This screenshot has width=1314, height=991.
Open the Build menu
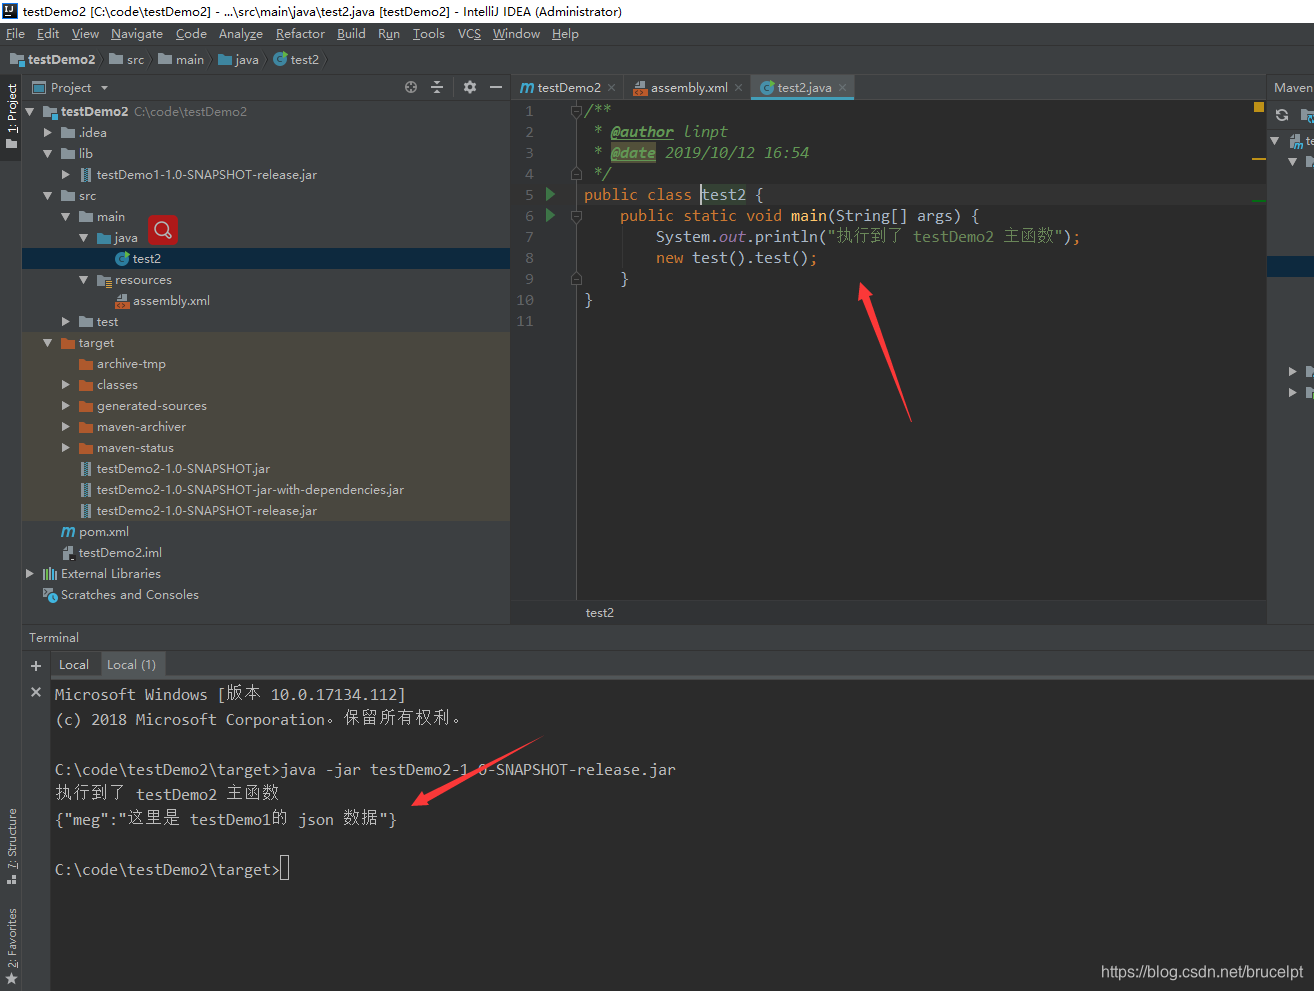pos(351,34)
